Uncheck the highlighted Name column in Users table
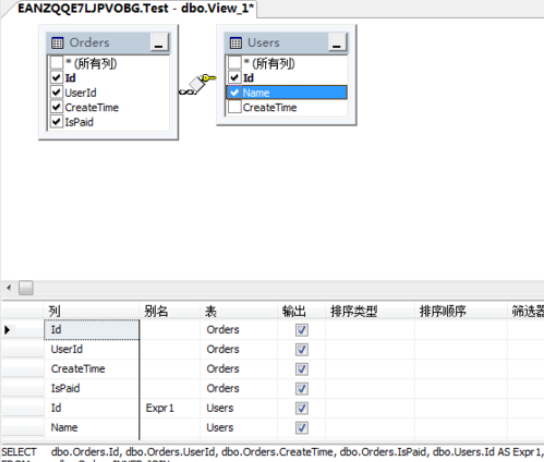This screenshot has height=462, width=547. tap(234, 92)
